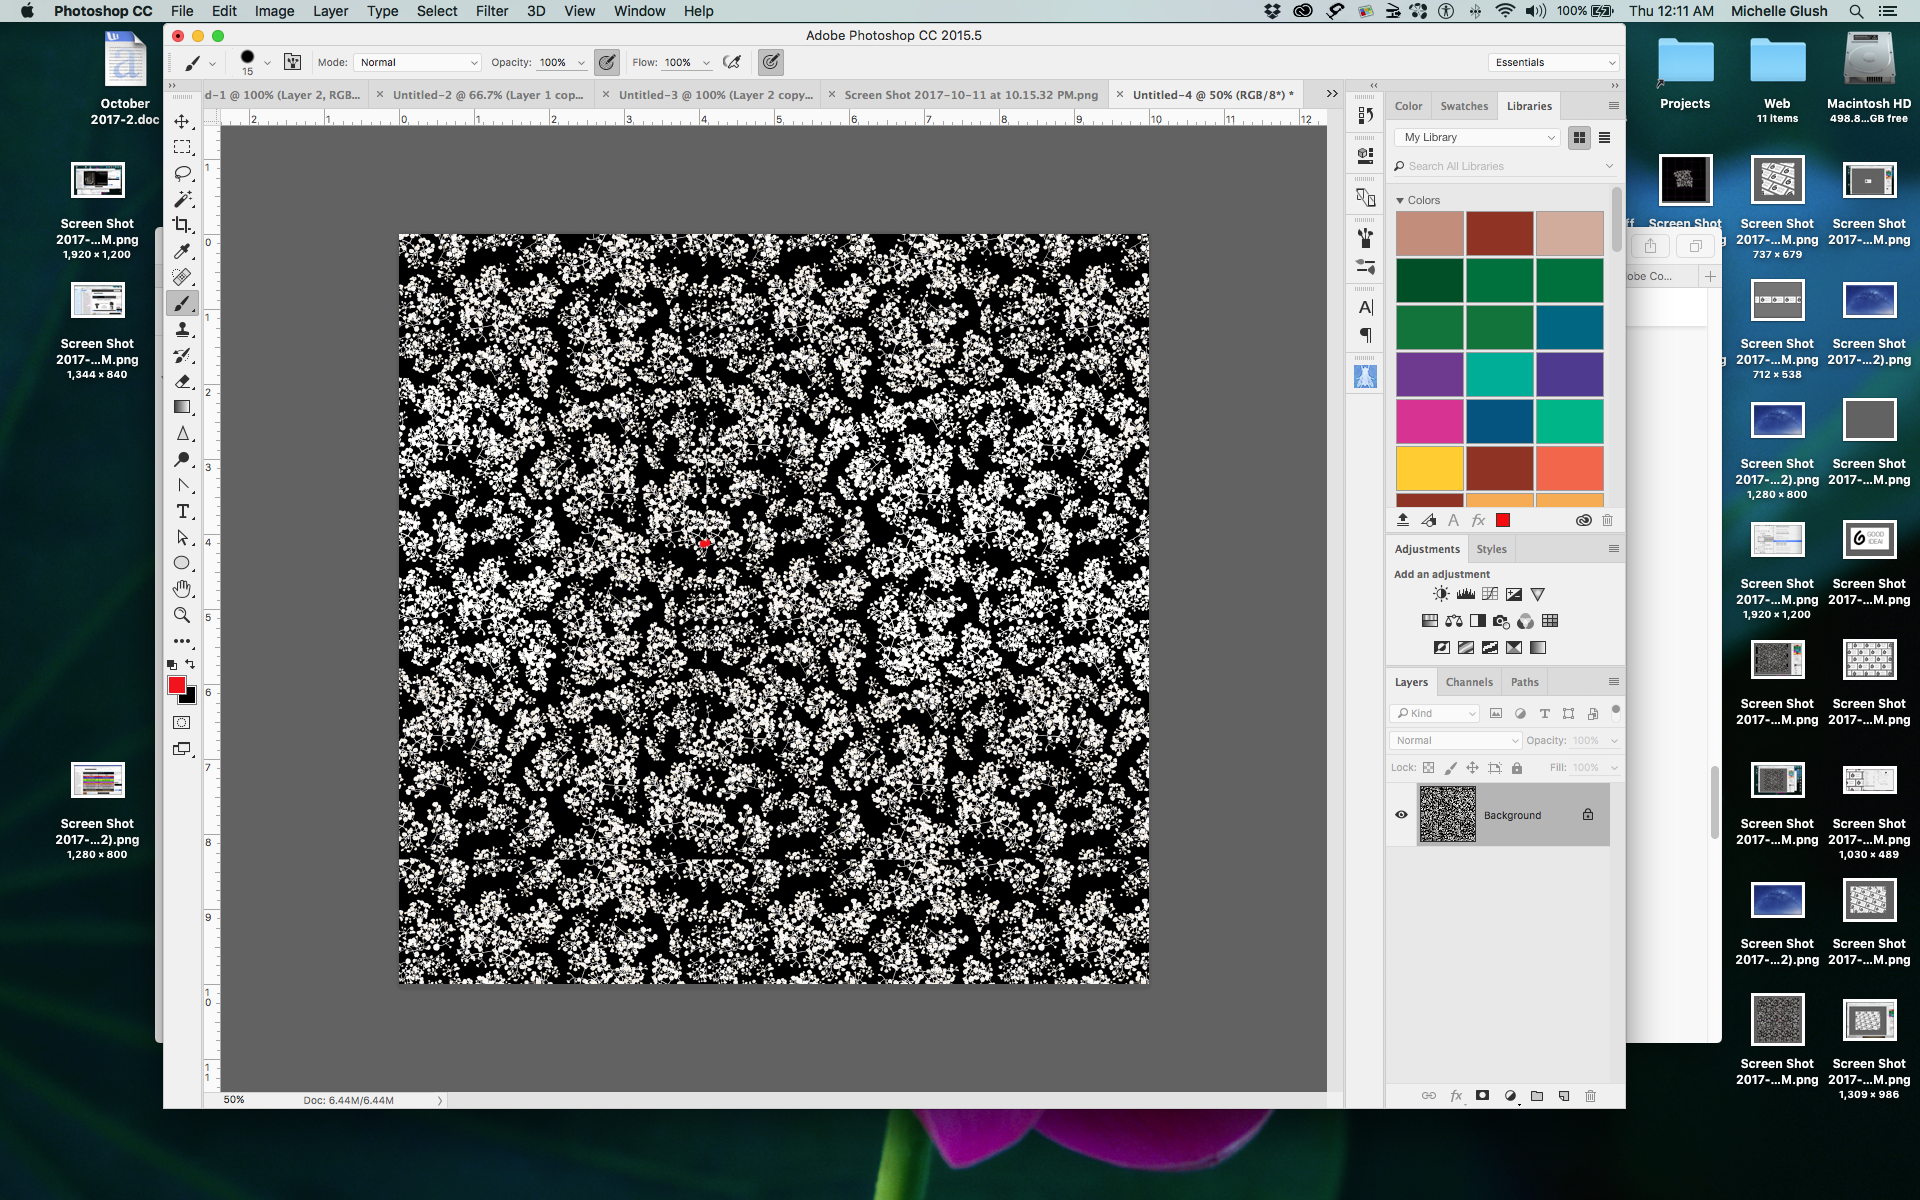
Task: Switch to the Channels tab
Action: pyautogui.click(x=1469, y=682)
